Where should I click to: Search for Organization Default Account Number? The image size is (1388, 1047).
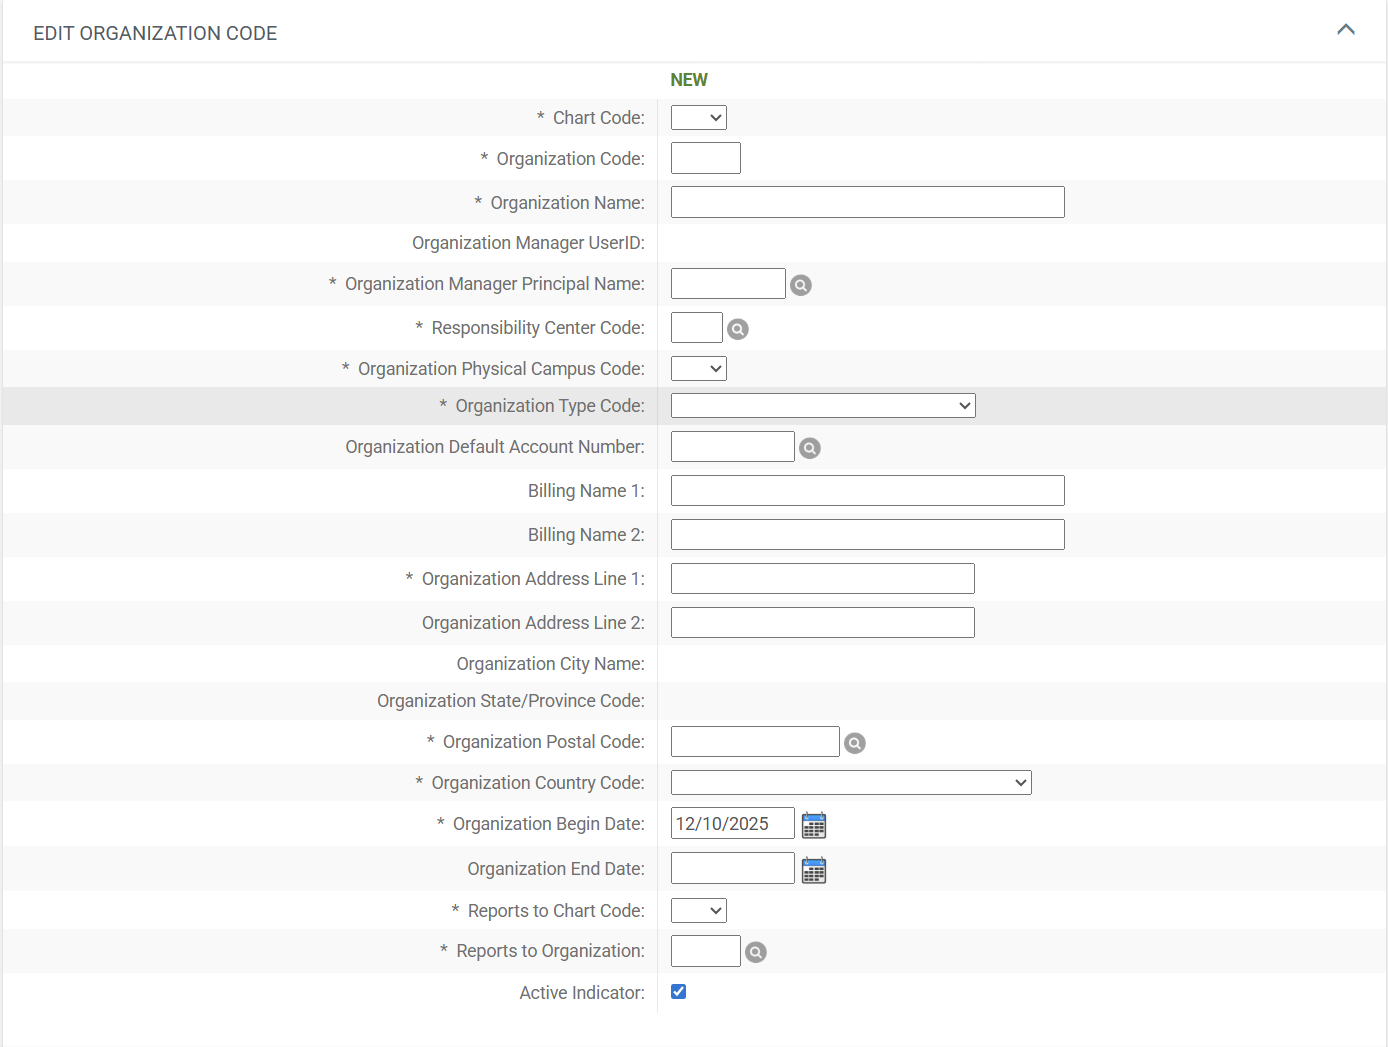(810, 448)
